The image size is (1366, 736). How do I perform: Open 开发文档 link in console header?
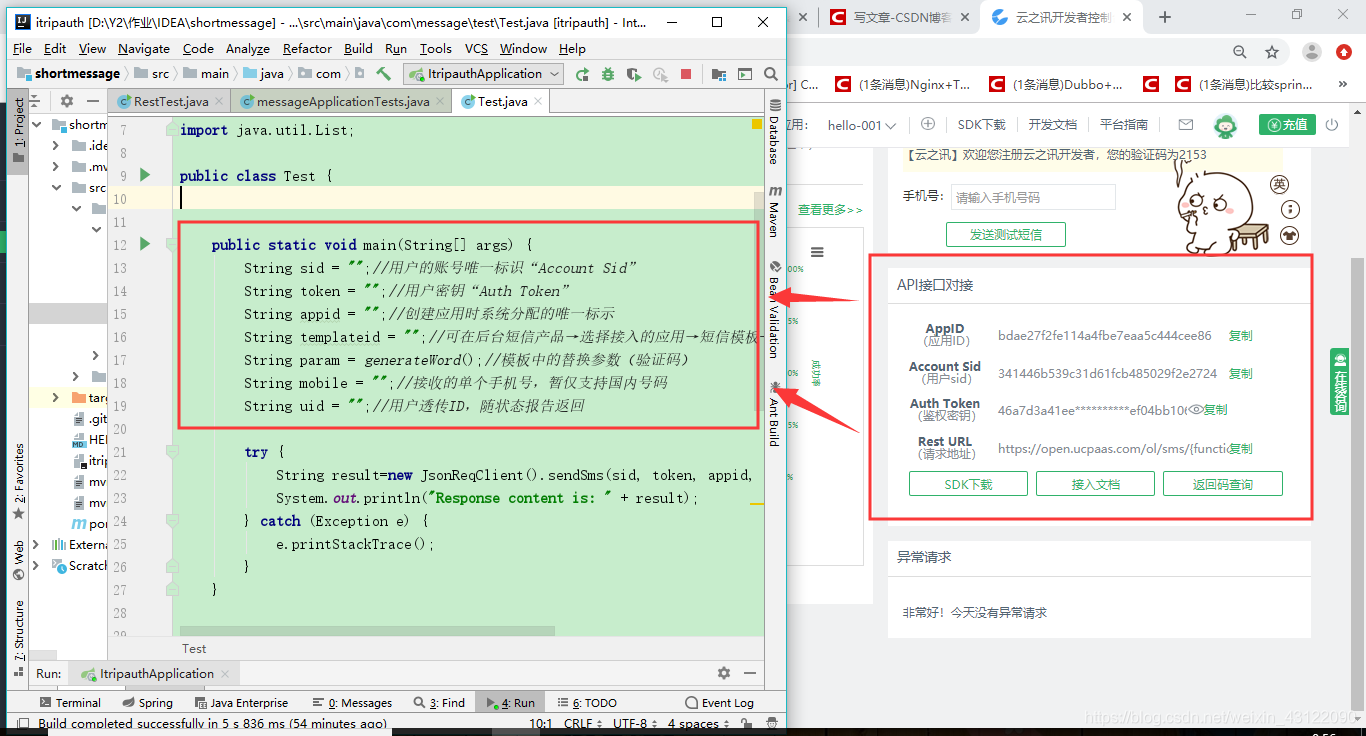[1052, 125]
